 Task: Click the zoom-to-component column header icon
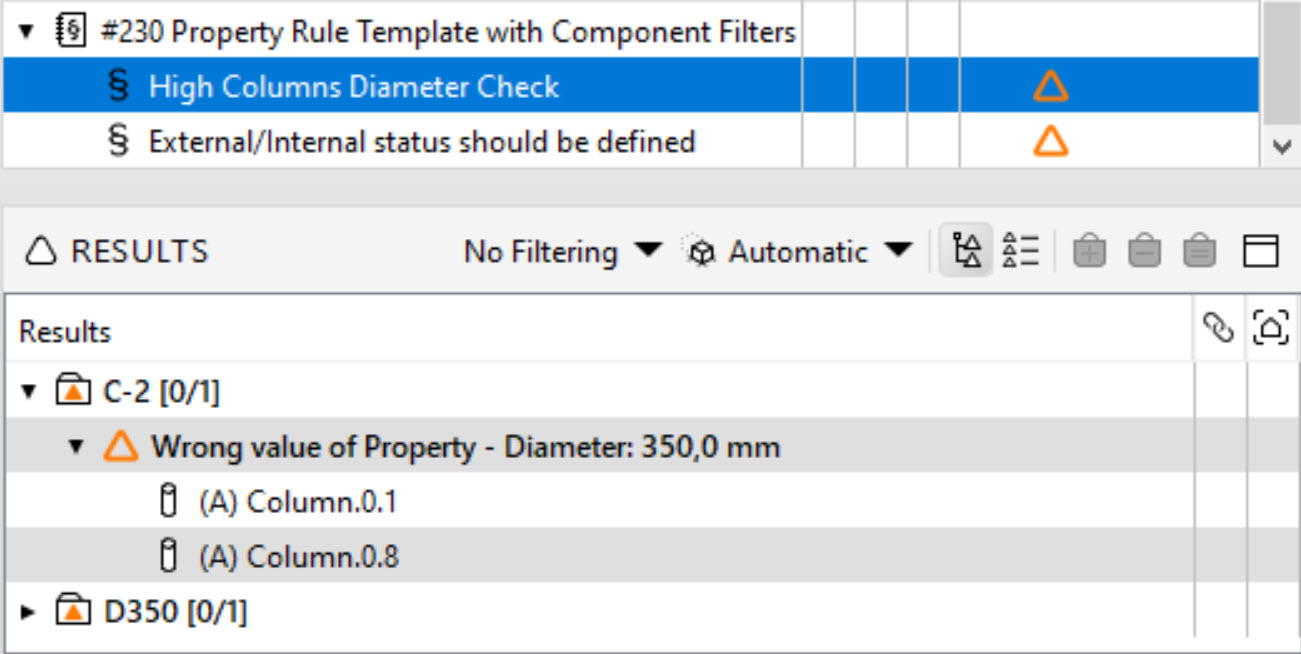click(1271, 328)
